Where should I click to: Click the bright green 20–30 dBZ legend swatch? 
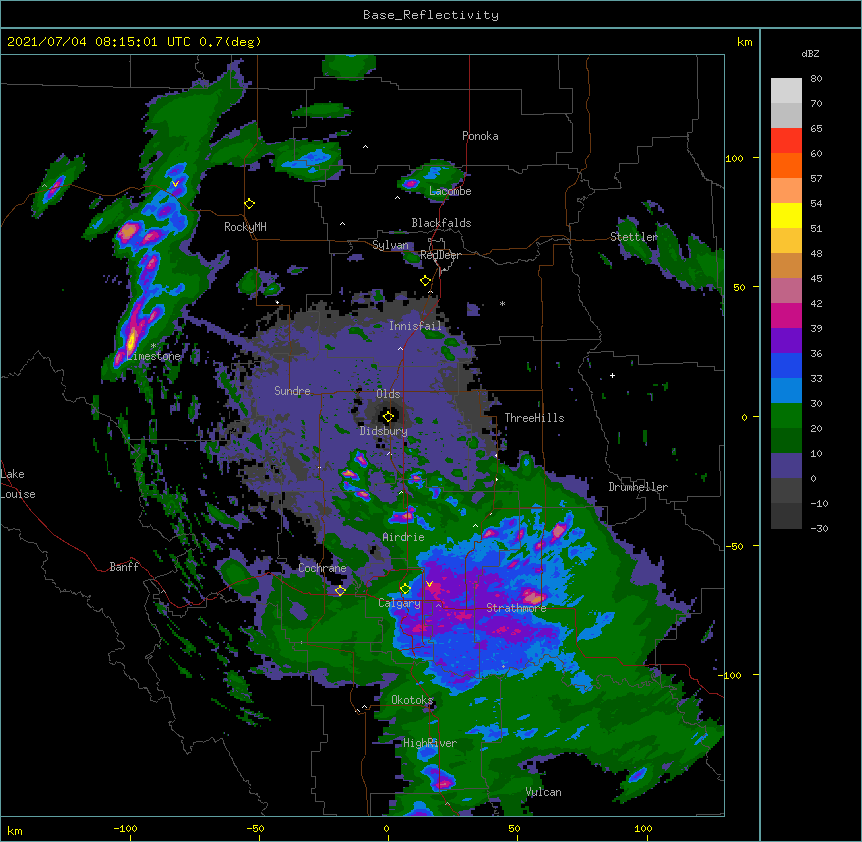click(786, 416)
